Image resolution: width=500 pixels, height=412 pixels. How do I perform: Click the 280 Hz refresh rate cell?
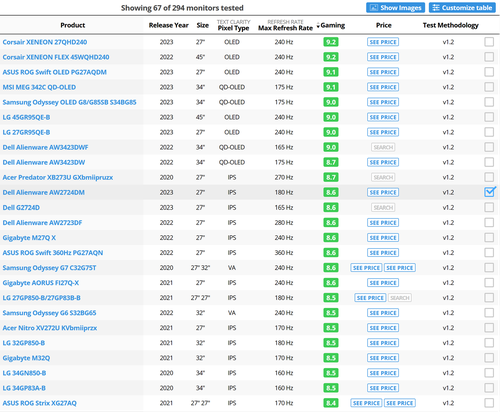(284, 222)
